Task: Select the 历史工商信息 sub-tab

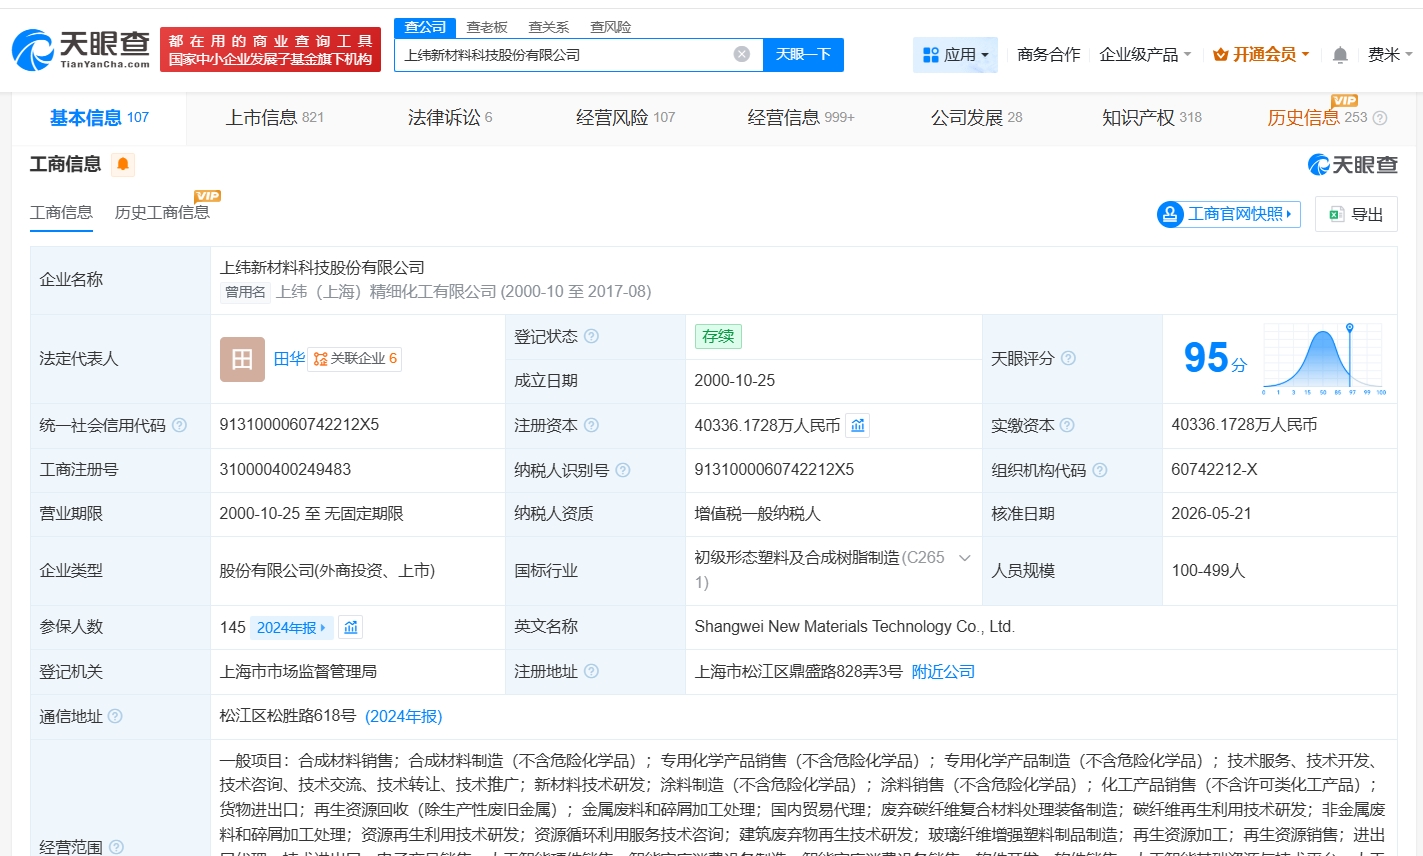Action: coord(162,212)
